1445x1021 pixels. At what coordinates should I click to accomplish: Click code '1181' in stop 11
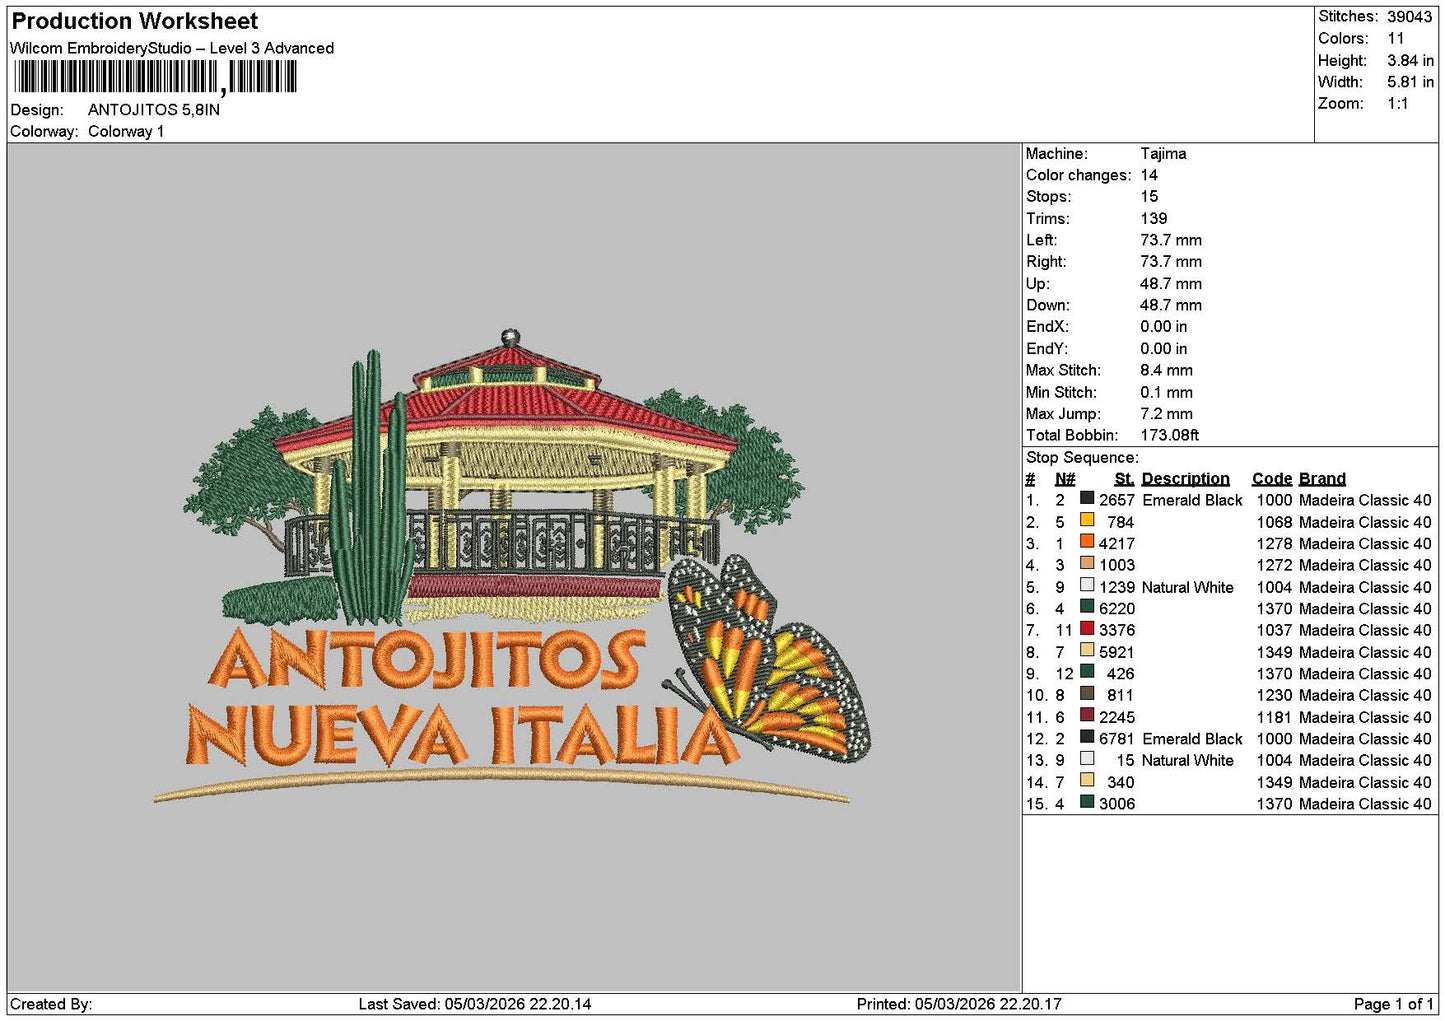pyautogui.click(x=1275, y=717)
